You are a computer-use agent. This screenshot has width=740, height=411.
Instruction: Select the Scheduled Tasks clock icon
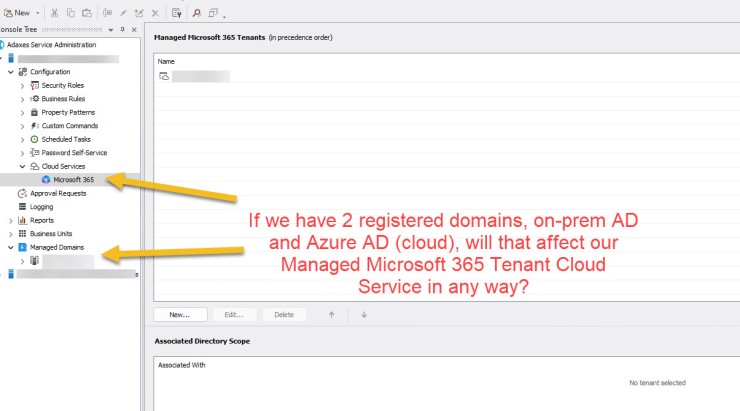(x=34, y=139)
